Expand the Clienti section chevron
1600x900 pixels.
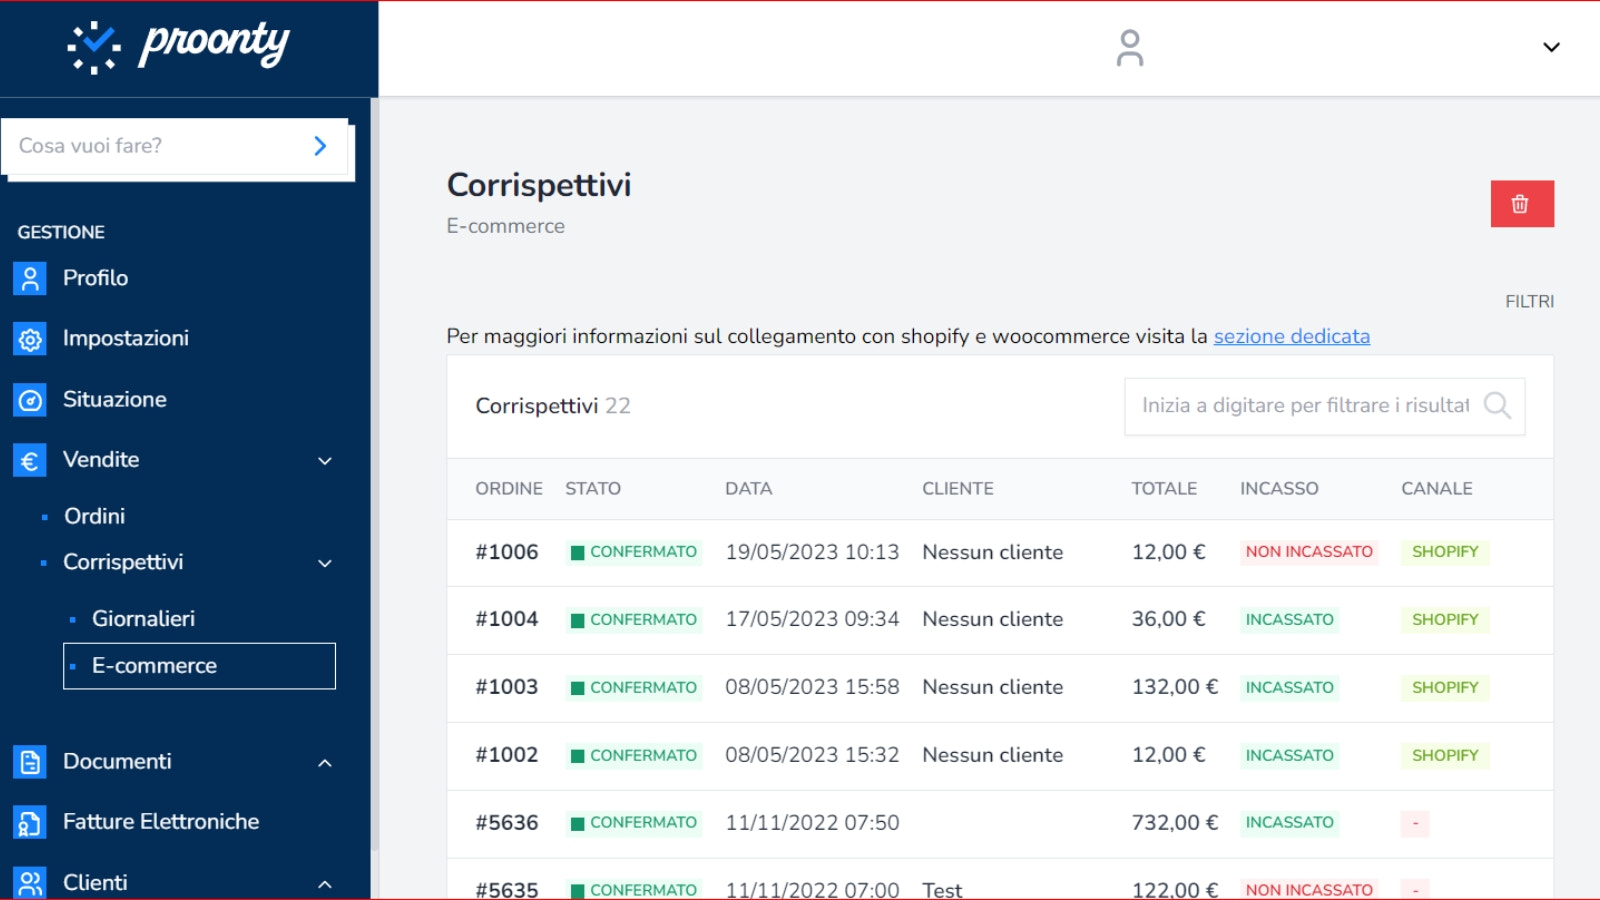tap(325, 884)
